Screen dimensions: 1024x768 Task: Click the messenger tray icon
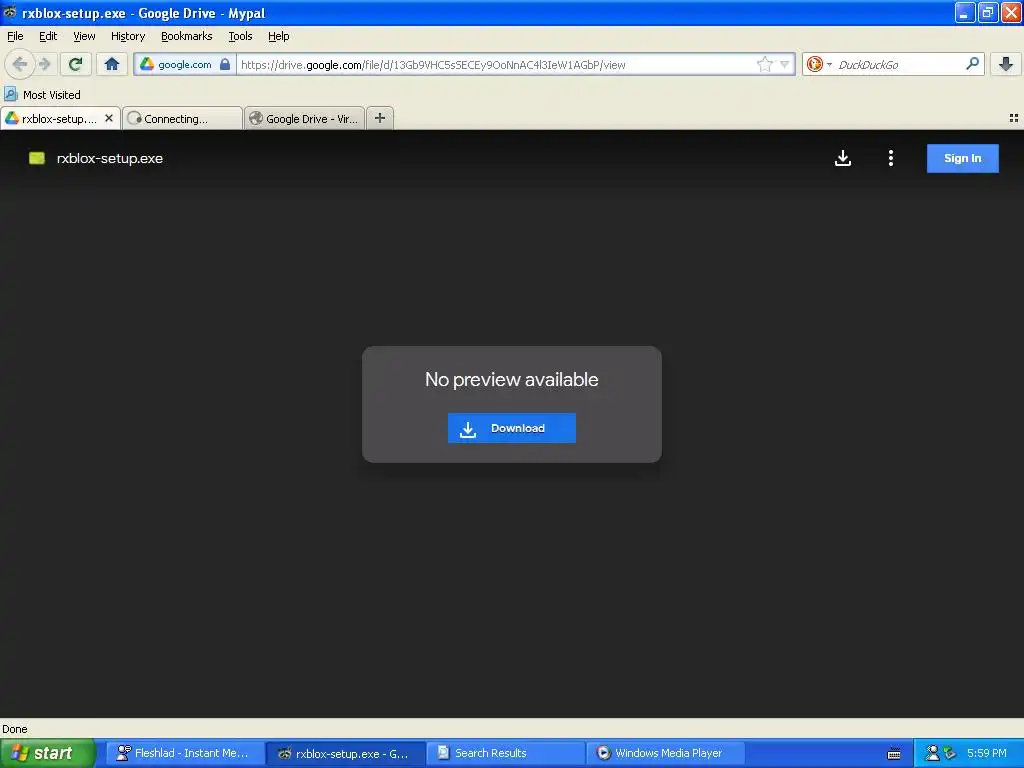933,753
